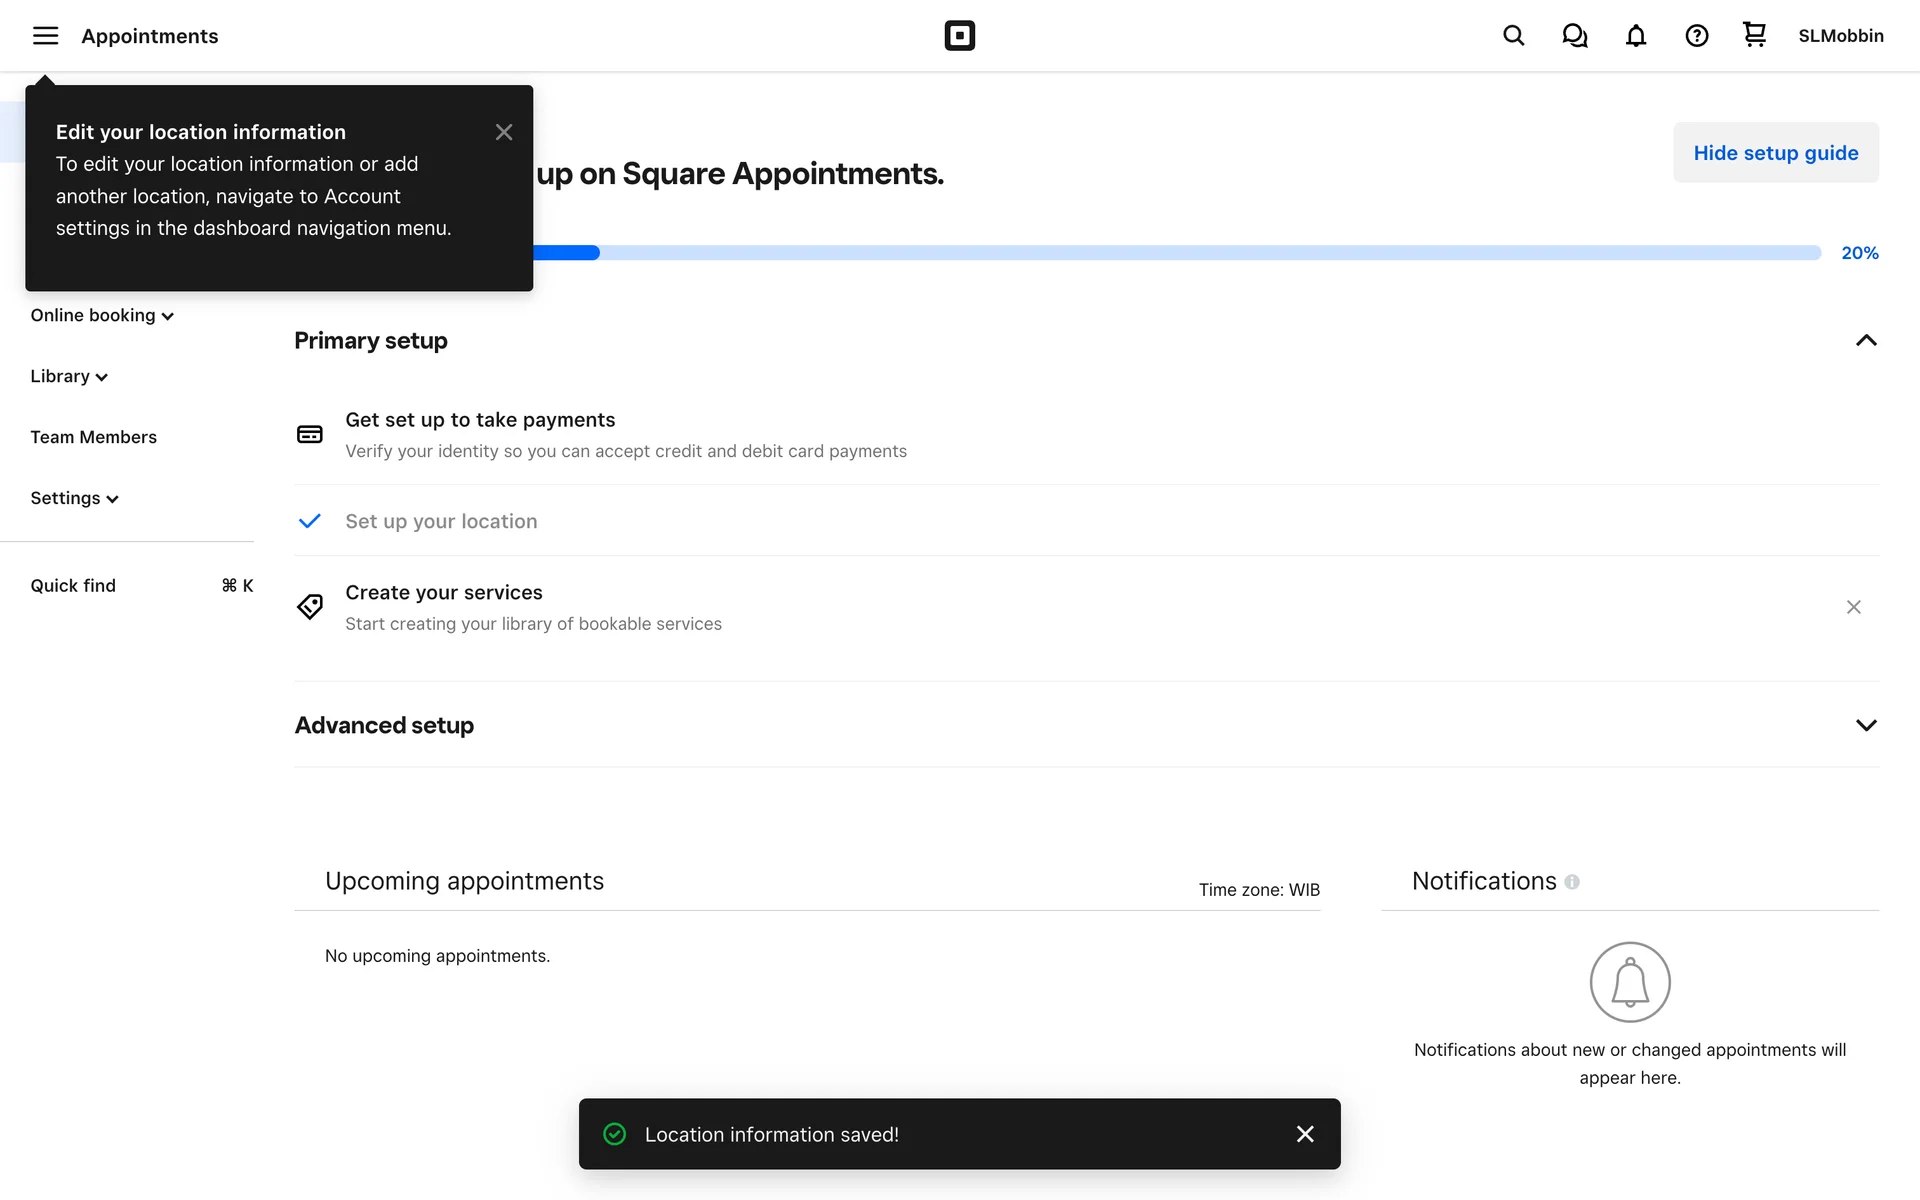Collapse the Primary setup section
This screenshot has height=1200, width=1920.
(1865, 341)
